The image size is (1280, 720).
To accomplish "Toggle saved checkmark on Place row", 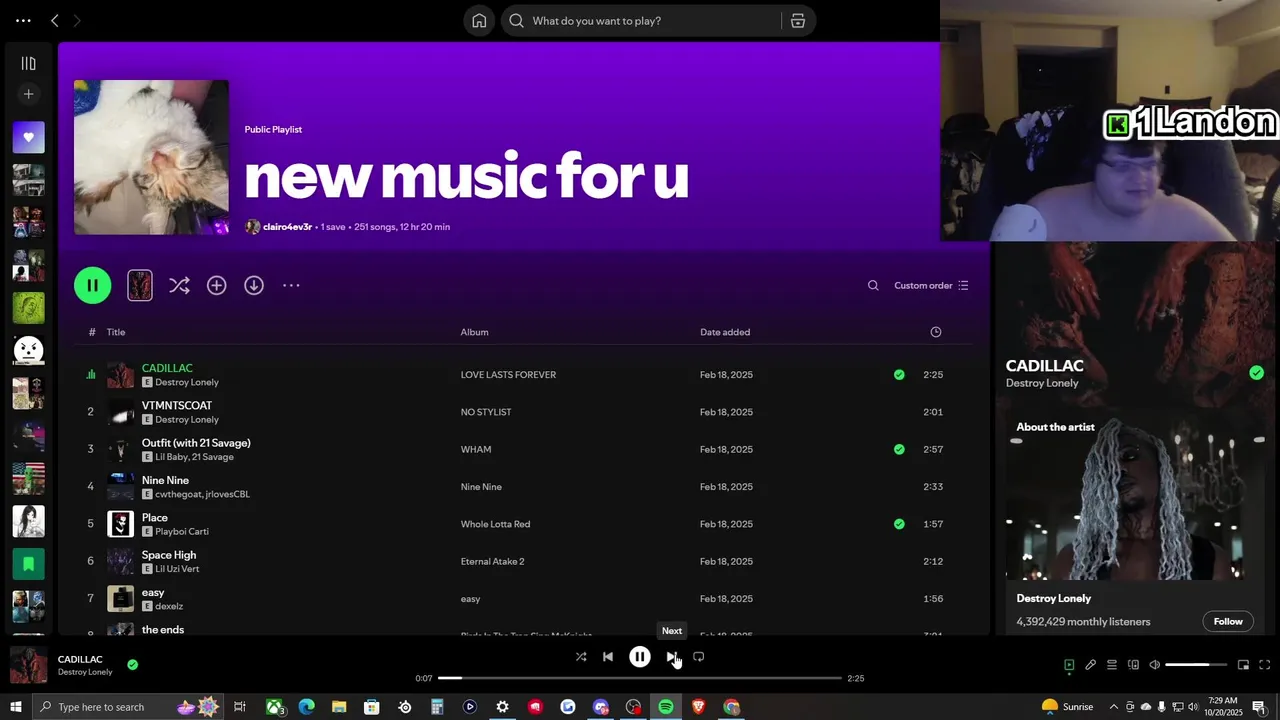I will pyautogui.click(x=899, y=524).
